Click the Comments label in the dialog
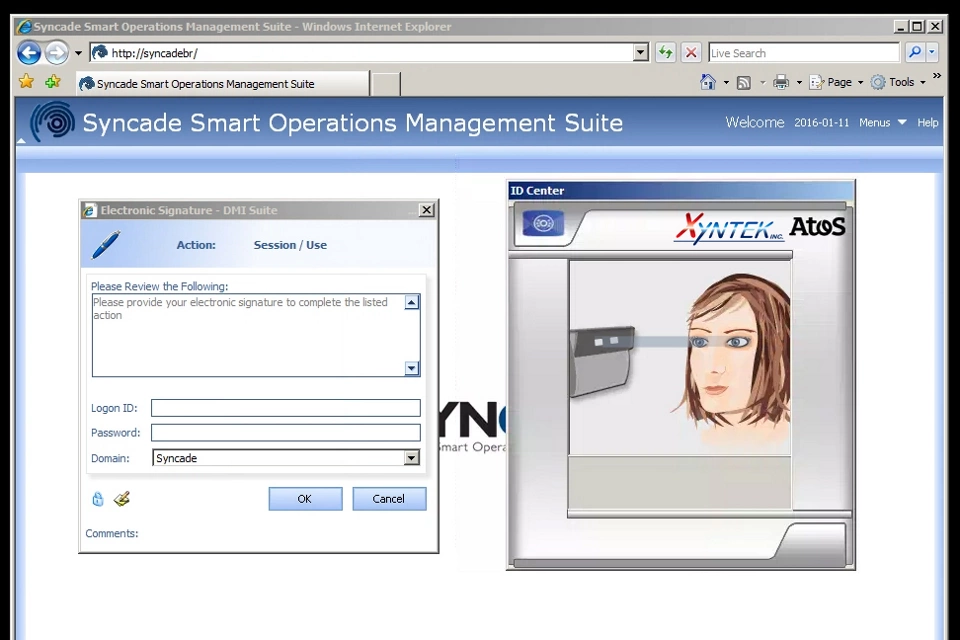Viewport: 960px width, 640px height. (x=112, y=533)
